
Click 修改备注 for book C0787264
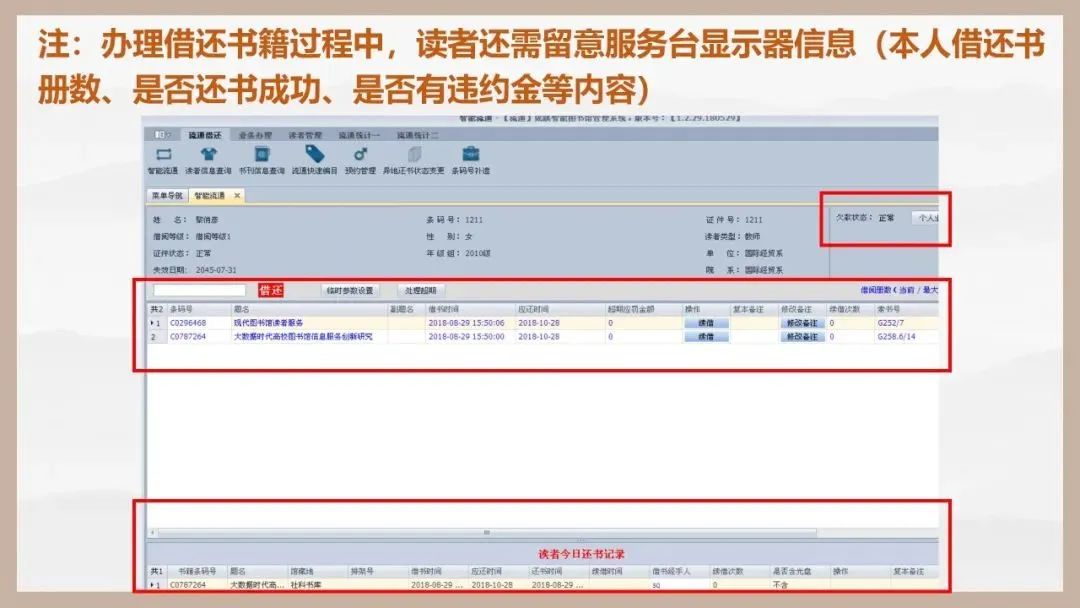[x=802, y=337]
